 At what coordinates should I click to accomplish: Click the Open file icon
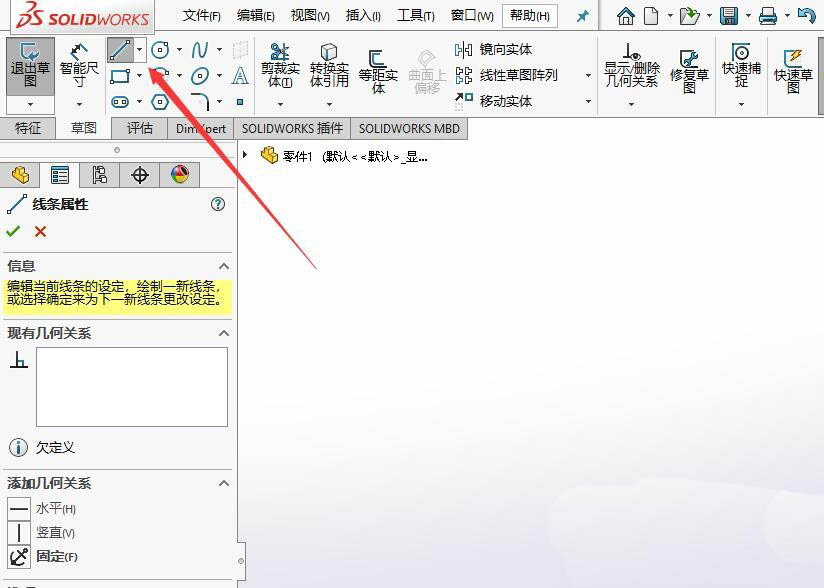[x=689, y=16]
